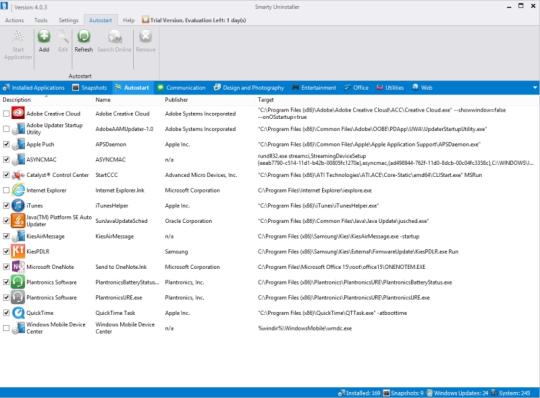Image resolution: width=540 pixels, height=398 pixels.
Task: Select the Autostart ribbon tab
Action: [100, 20]
